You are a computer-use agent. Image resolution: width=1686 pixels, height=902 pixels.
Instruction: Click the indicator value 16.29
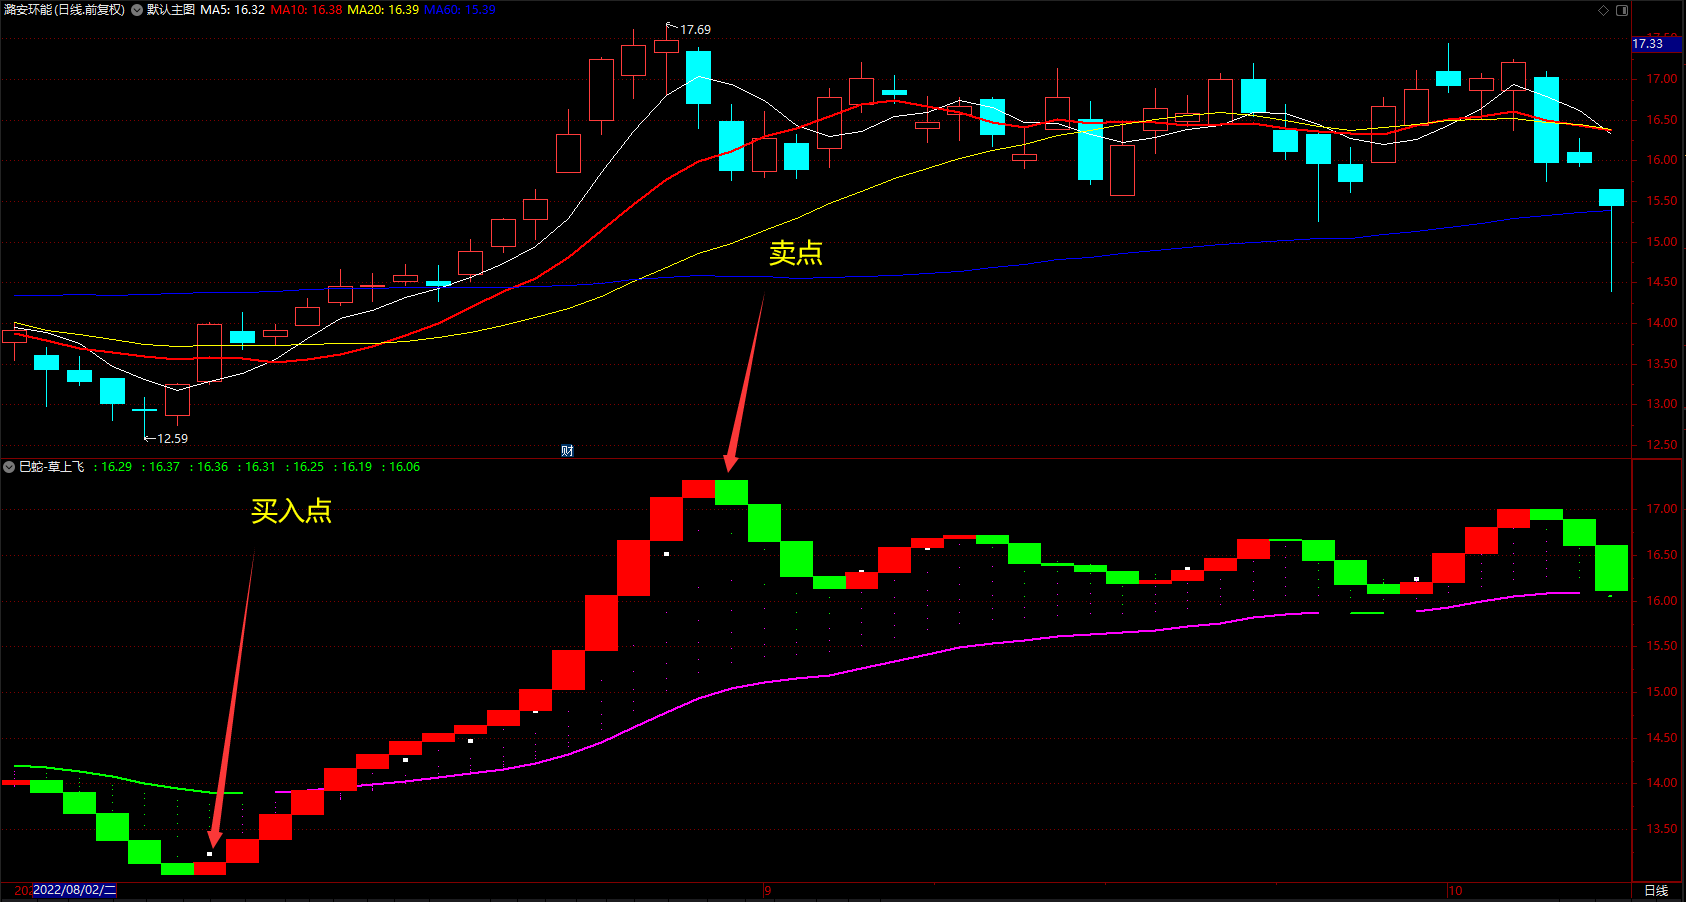click(116, 467)
